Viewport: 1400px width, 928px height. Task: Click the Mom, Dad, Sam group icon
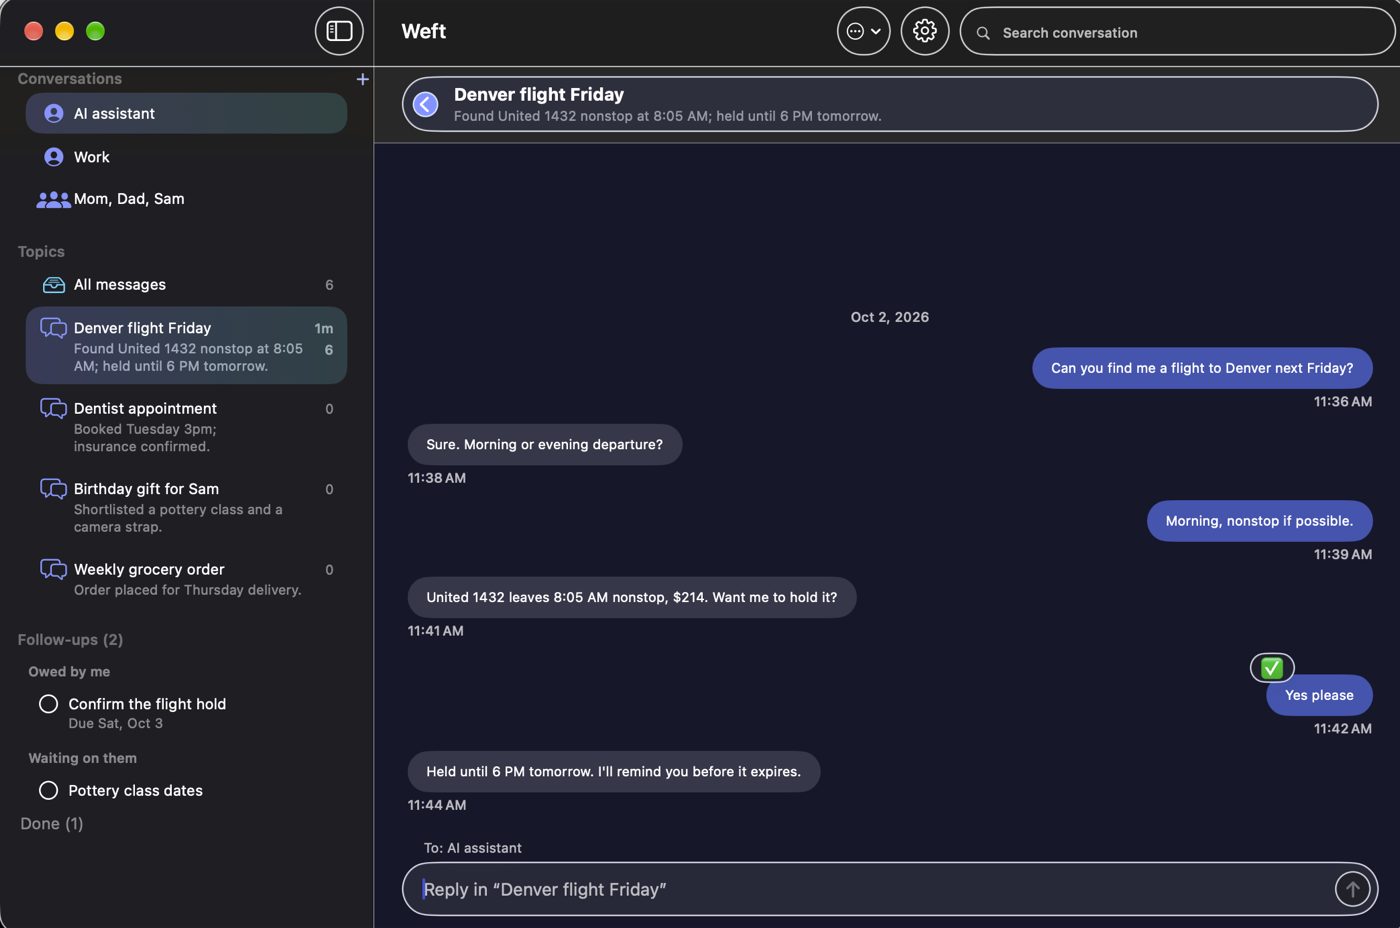click(x=53, y=200)
